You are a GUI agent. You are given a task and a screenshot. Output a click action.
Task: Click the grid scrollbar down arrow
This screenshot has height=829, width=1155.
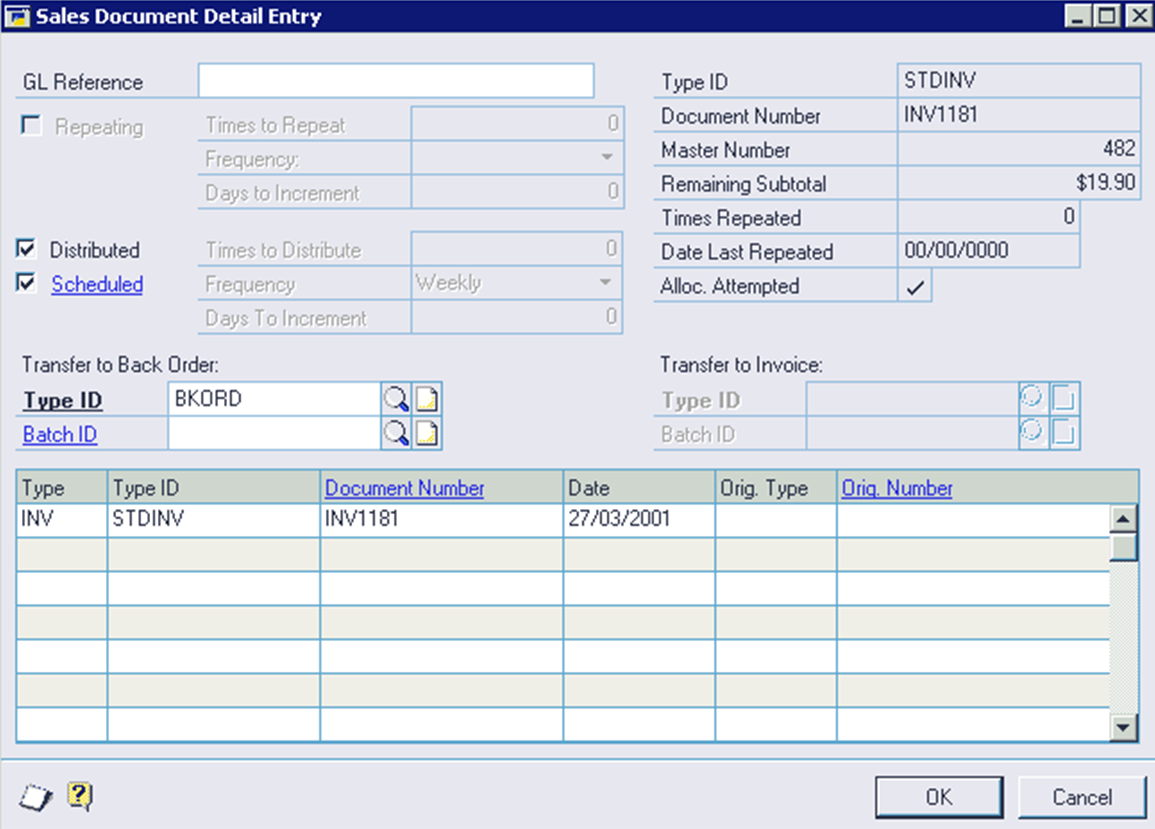tap(1125, 728)
